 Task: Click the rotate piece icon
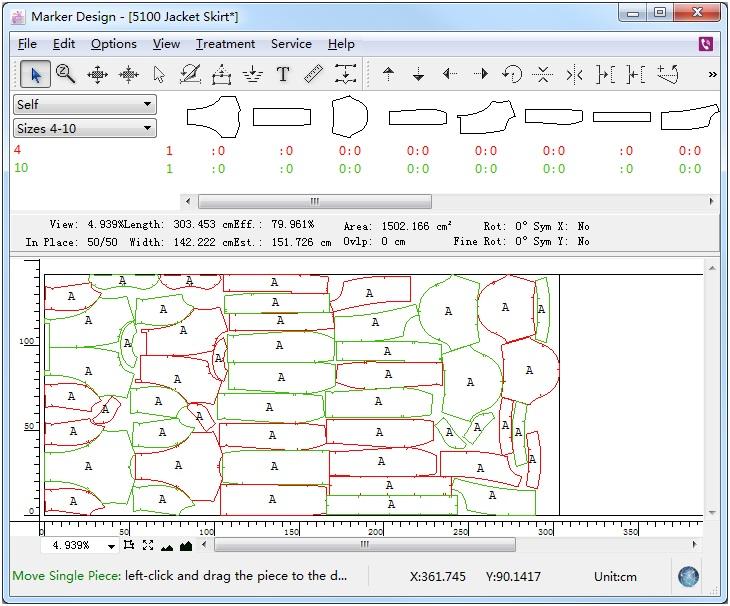pyautogui.click(x=512, y=74)
